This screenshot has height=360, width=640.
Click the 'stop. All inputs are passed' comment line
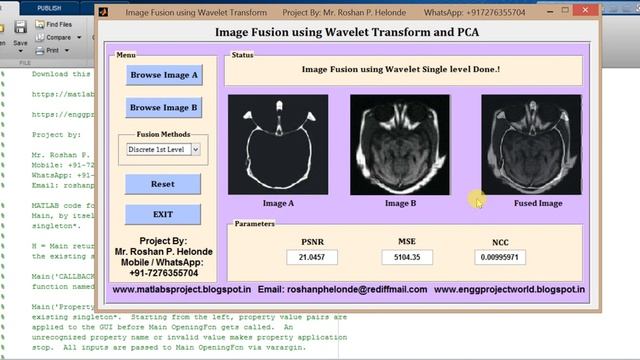(169, 348)
